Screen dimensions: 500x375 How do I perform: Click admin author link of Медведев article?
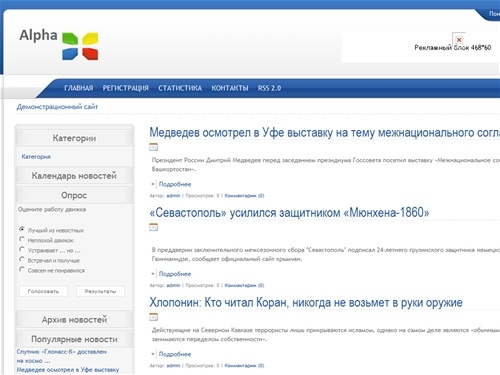coord(173,196)
